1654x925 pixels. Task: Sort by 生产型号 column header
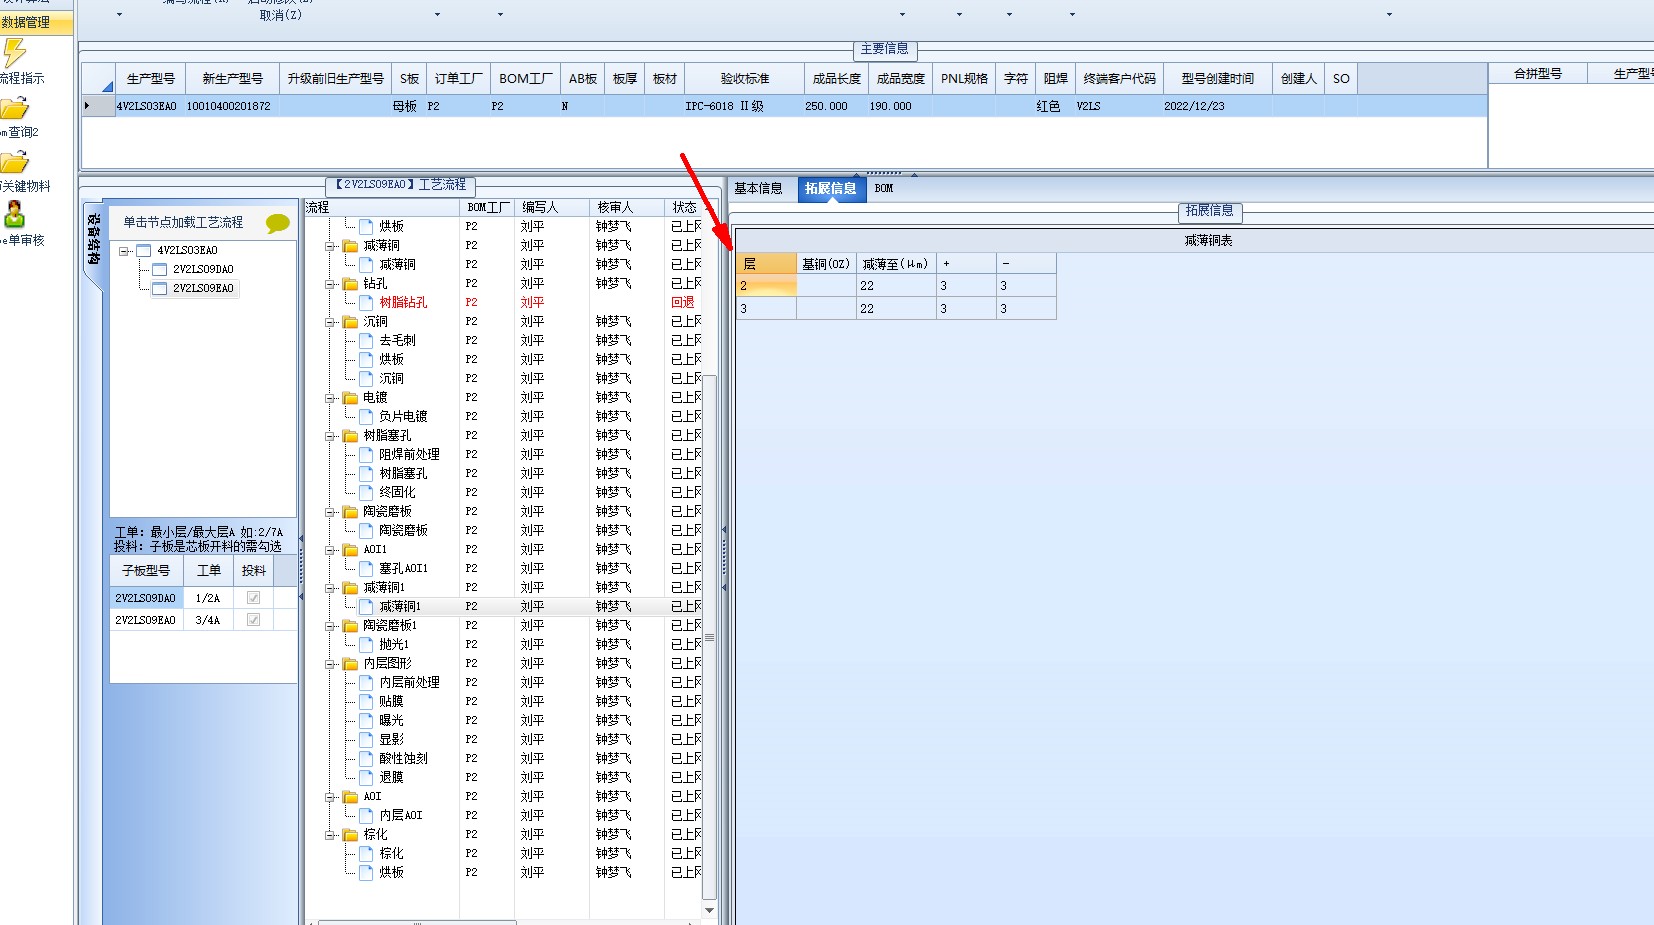click(x=150, y=78)
